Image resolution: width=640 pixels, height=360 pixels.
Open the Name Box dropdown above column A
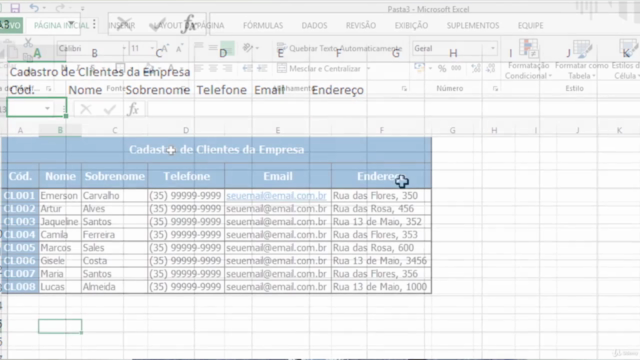click(x=47, y=109)
